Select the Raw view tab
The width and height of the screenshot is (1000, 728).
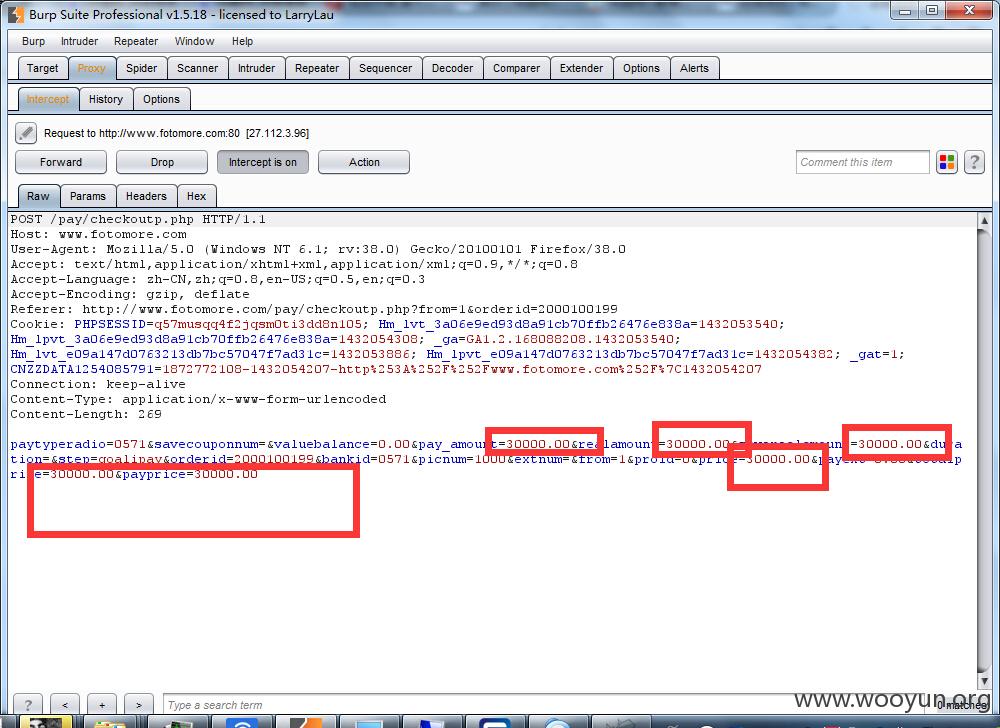(38, 196)
